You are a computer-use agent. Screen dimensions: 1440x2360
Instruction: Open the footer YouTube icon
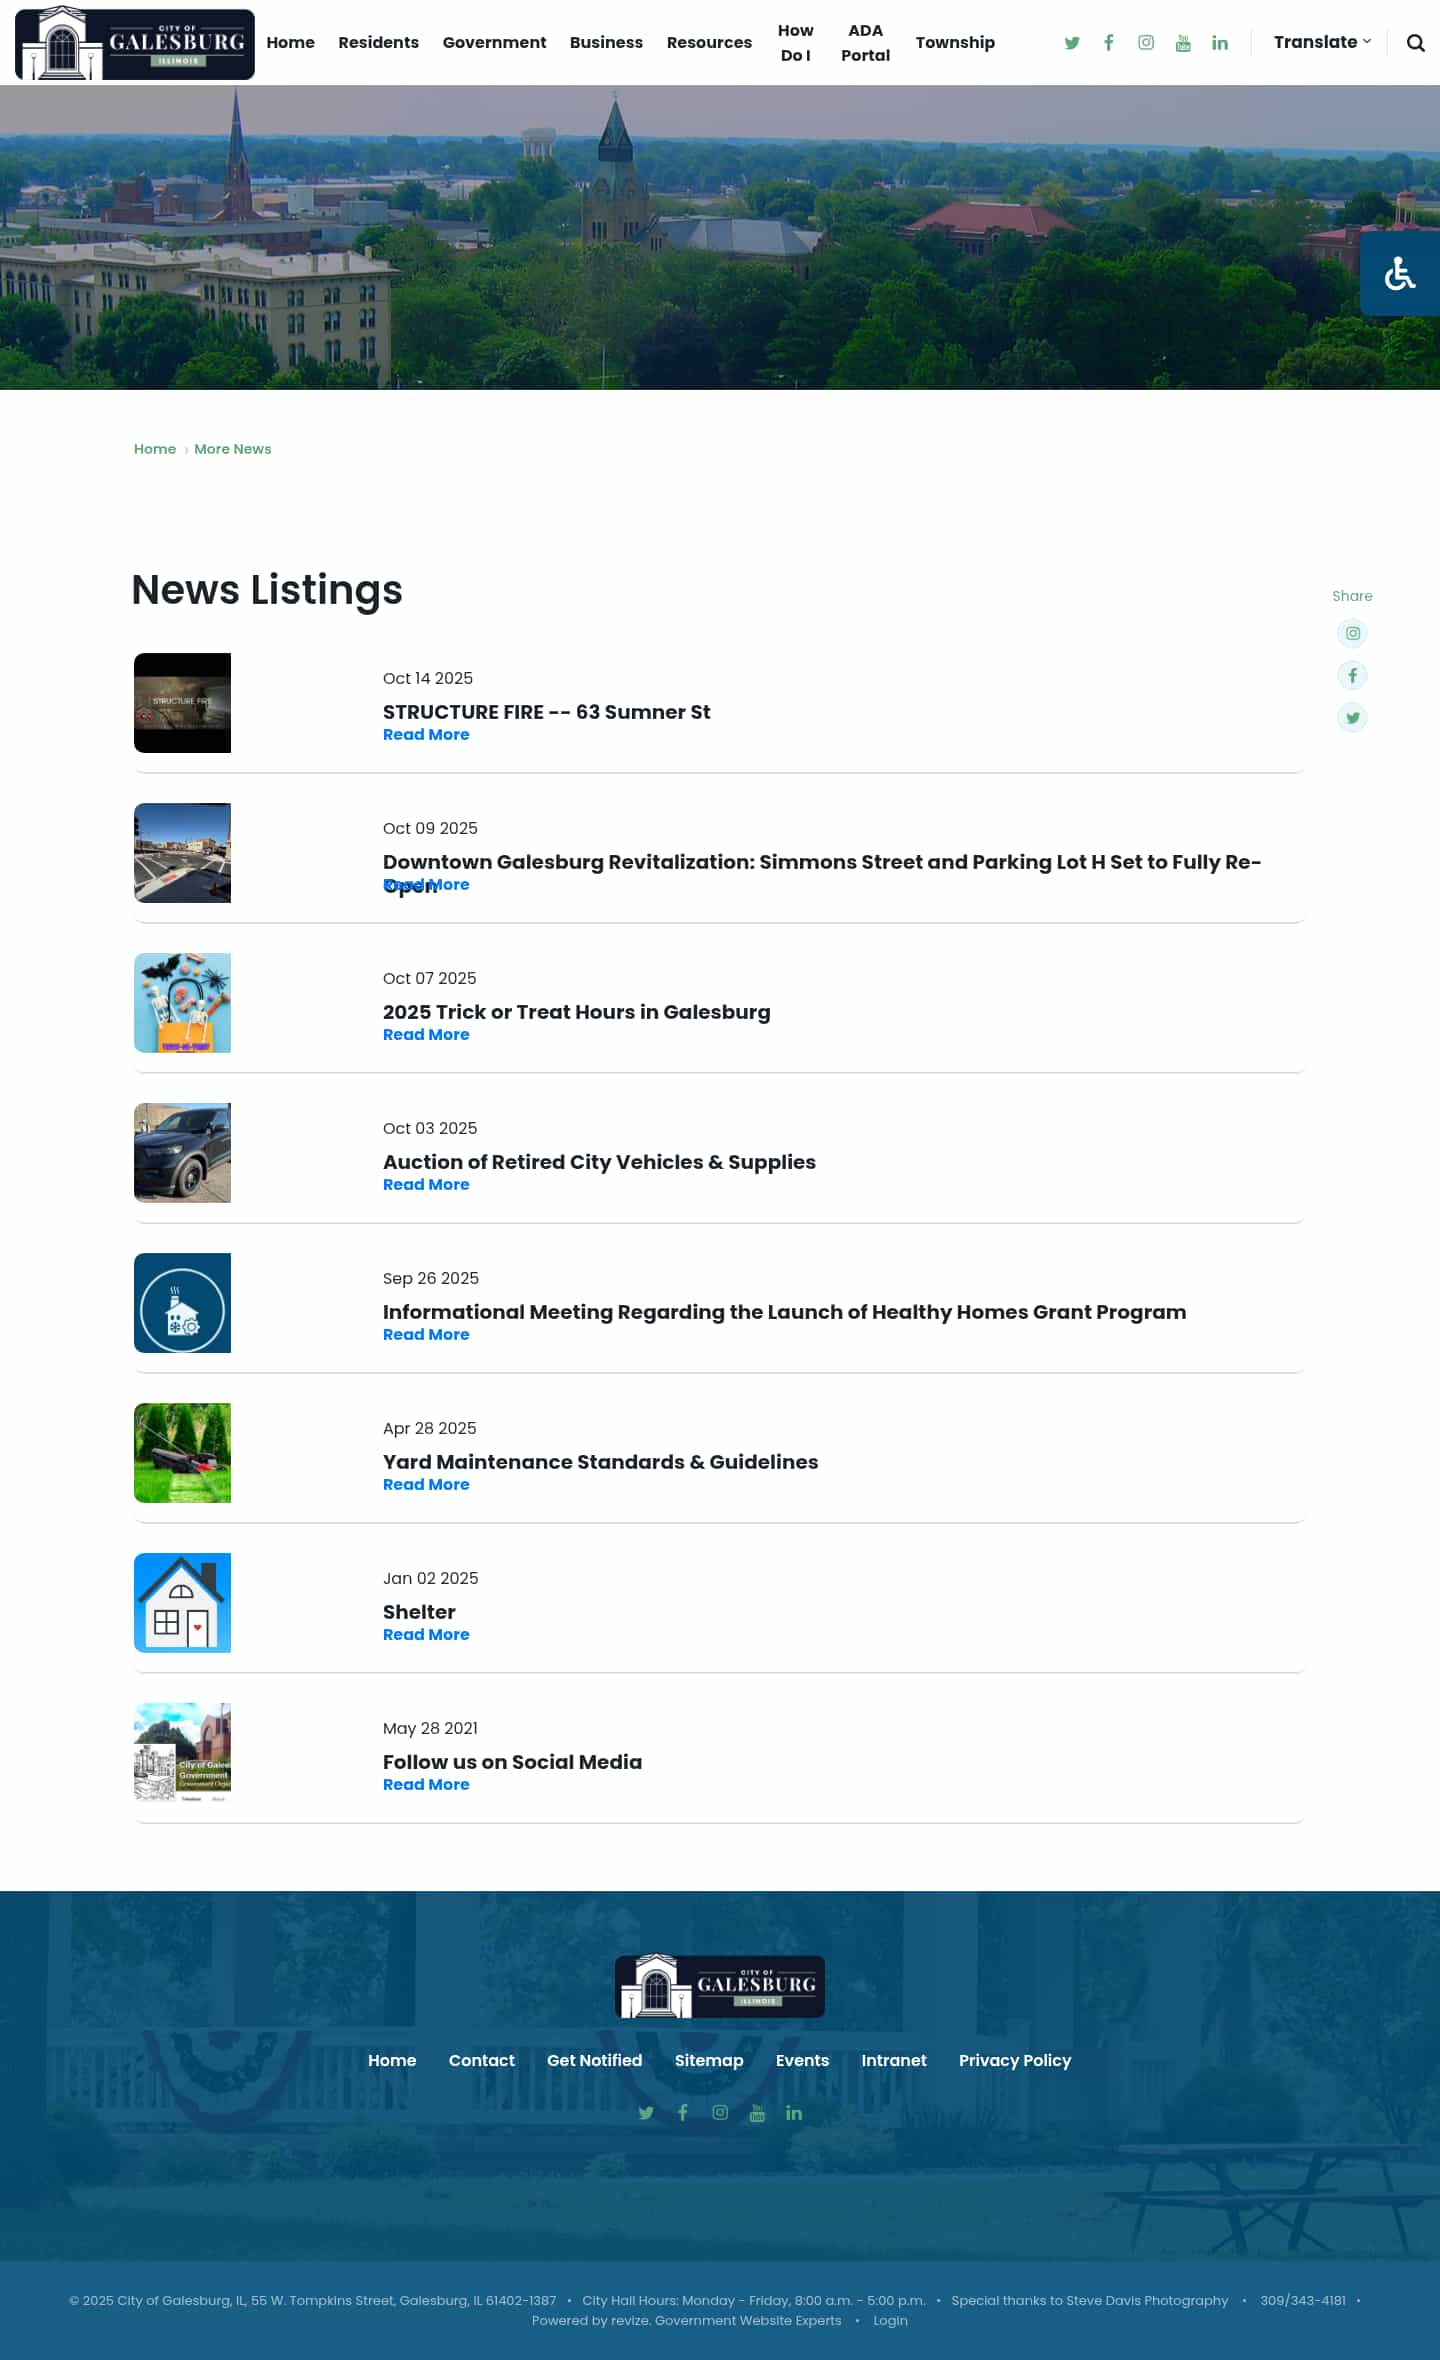pyautogui.click(x=757, y=2112)
